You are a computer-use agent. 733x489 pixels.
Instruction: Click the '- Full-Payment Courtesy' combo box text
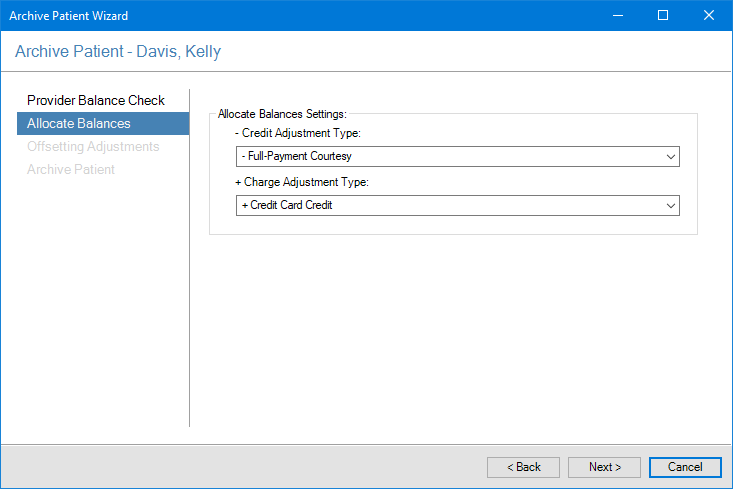coord(296,157)
